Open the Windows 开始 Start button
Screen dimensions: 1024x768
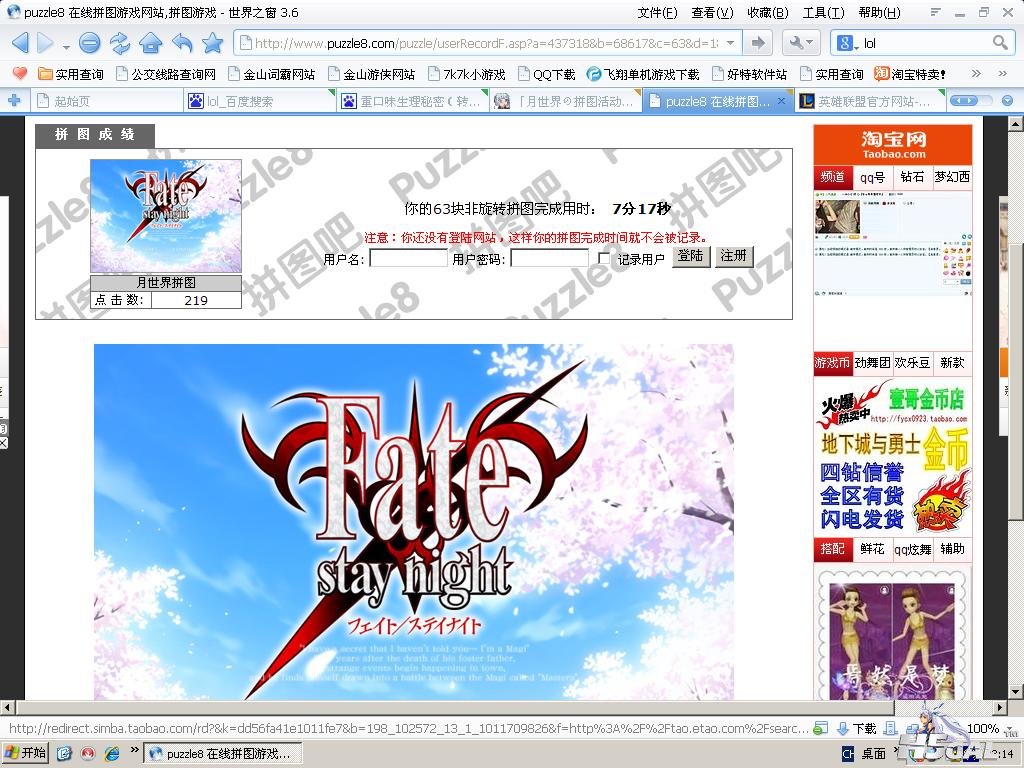point(26,753)
